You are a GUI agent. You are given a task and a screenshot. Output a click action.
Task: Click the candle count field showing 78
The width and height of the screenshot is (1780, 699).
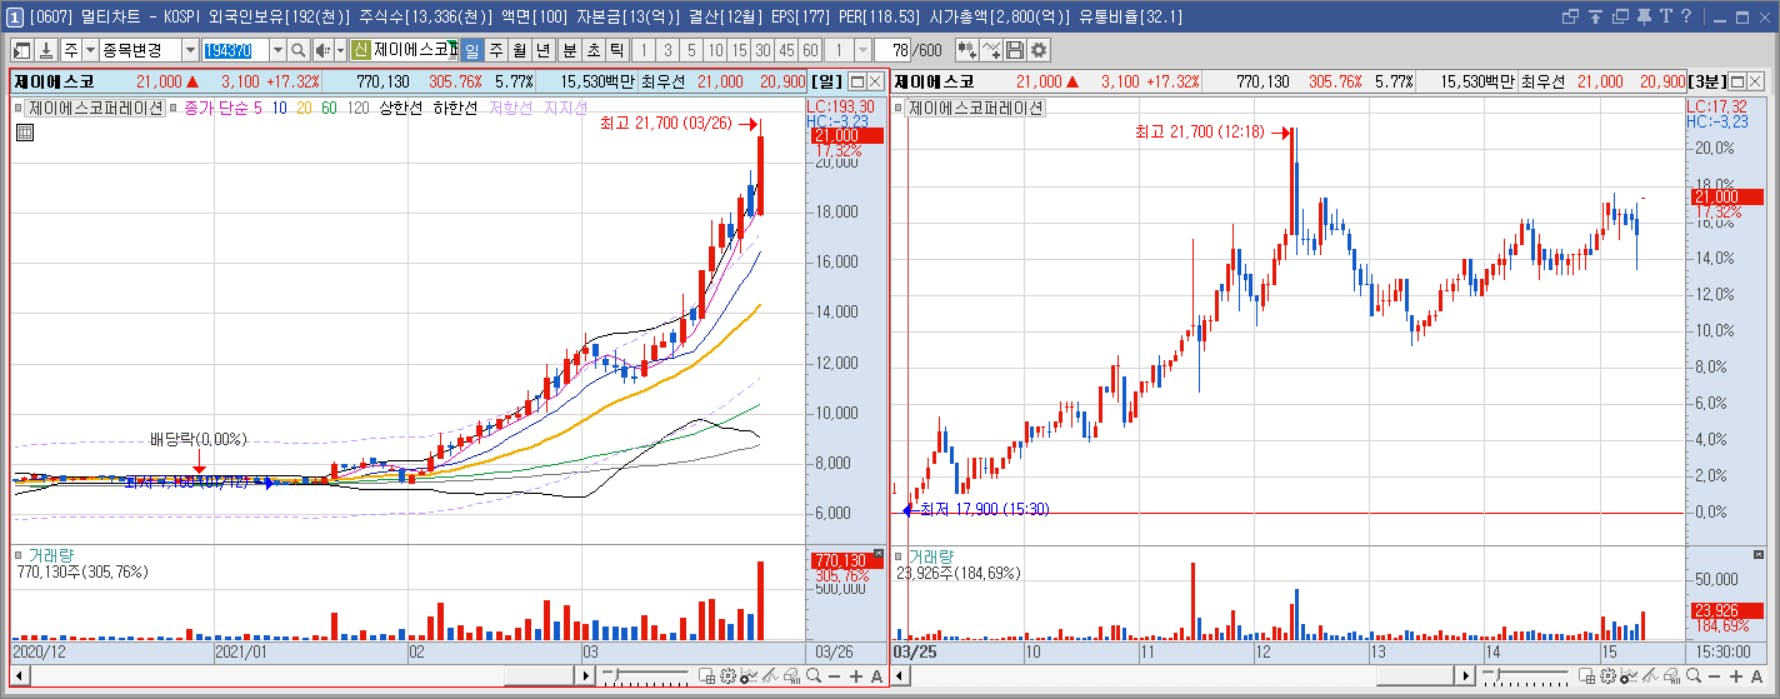coord(892,50)
